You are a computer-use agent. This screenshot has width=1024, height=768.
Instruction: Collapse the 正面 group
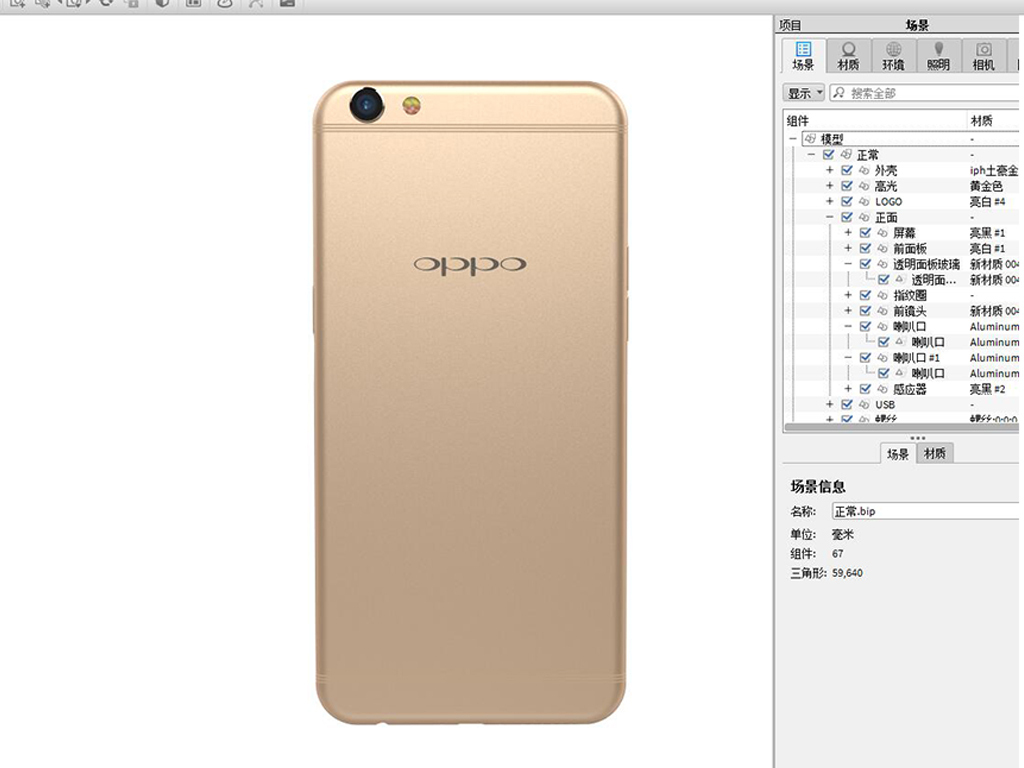[829, 217]
